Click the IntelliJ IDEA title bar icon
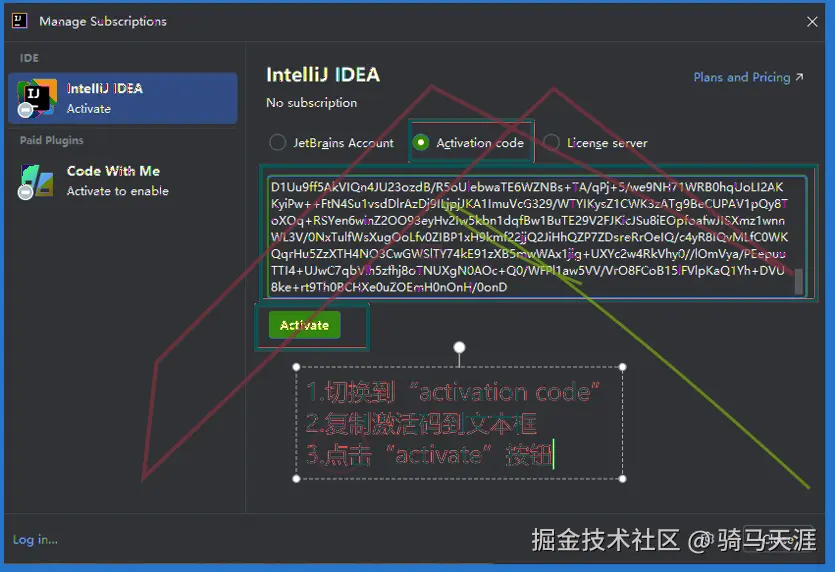This screenshot has width=835, height=572. [20, 21]
